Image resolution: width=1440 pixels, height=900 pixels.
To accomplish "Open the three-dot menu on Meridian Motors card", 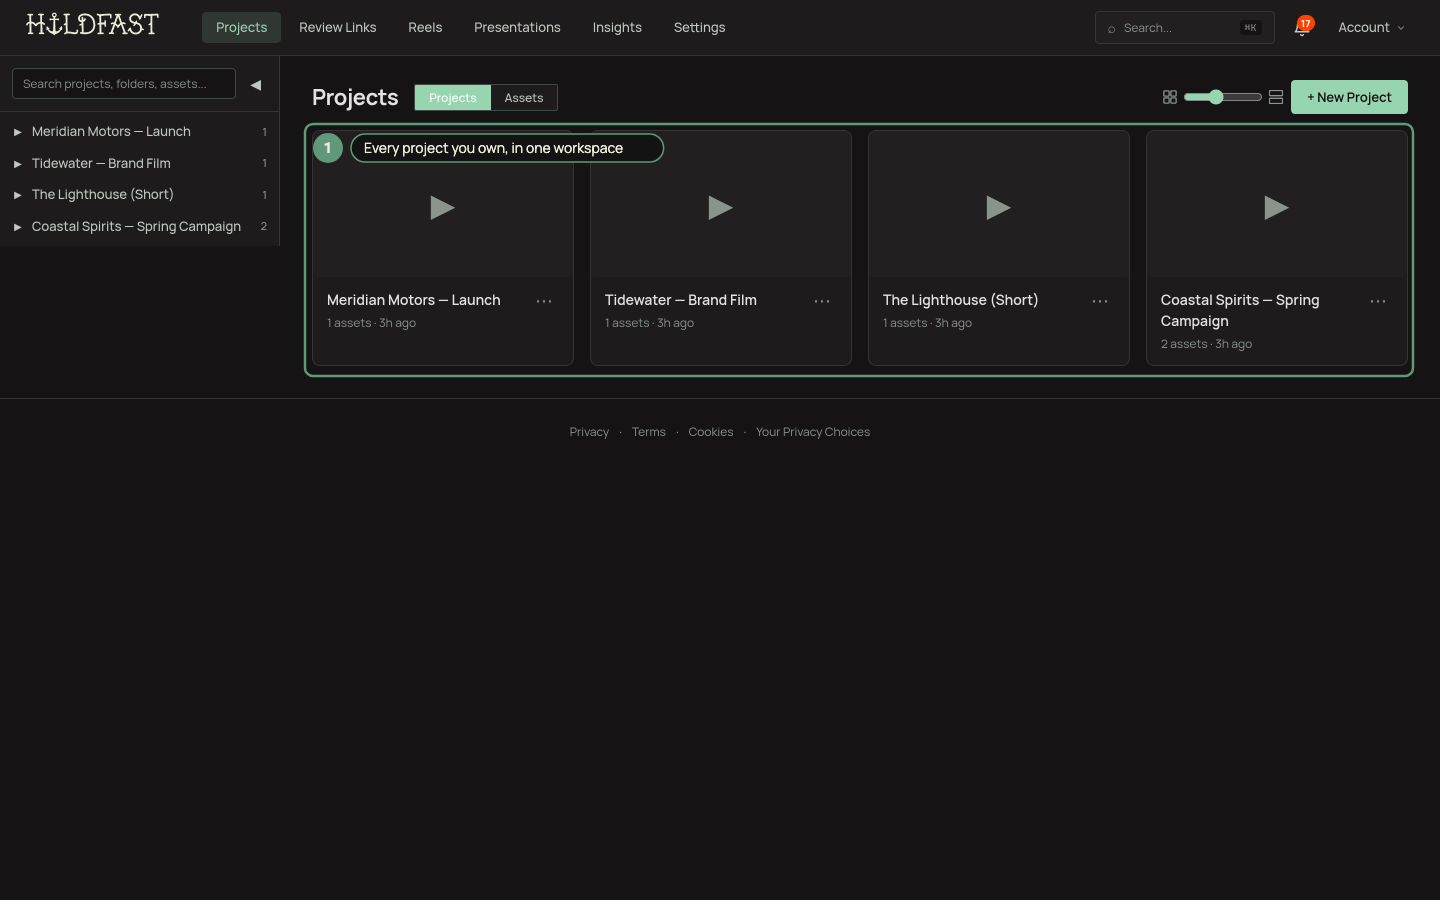I will click(544, 301).
